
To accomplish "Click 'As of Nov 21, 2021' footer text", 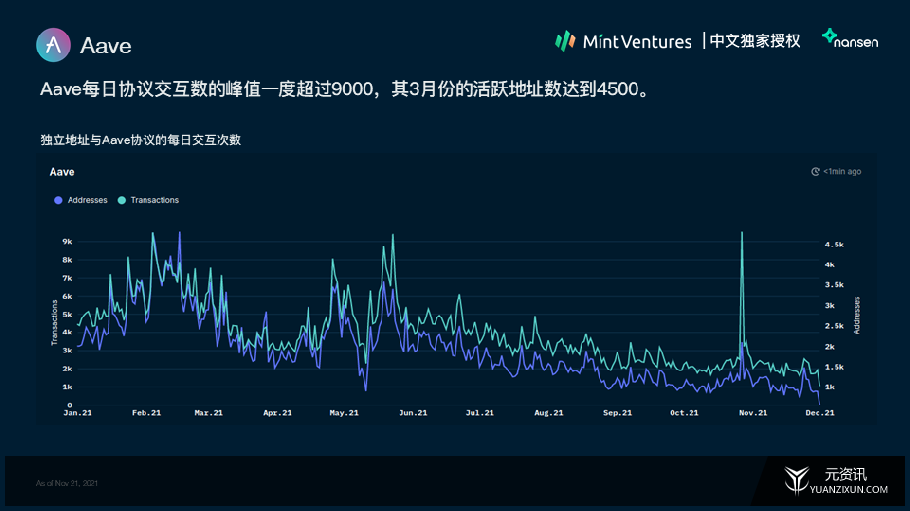I will (66, 483).
